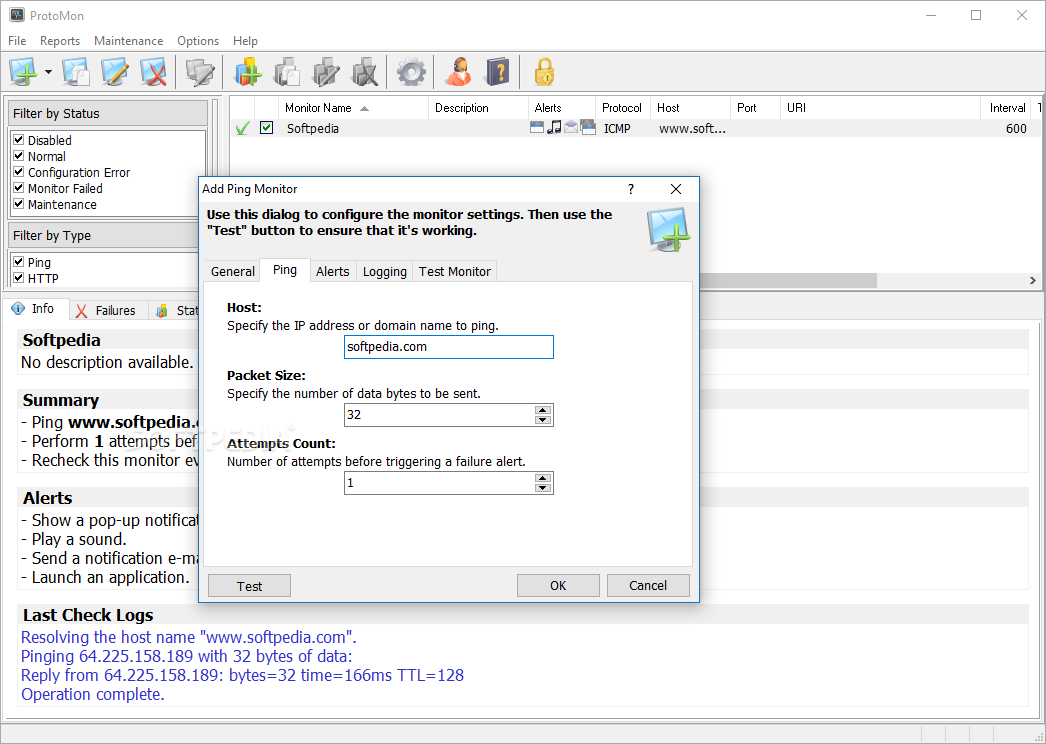The image size is (1046, 744).
Task: Click the Add Group colored blocks icon
Action: coord(247,71)
